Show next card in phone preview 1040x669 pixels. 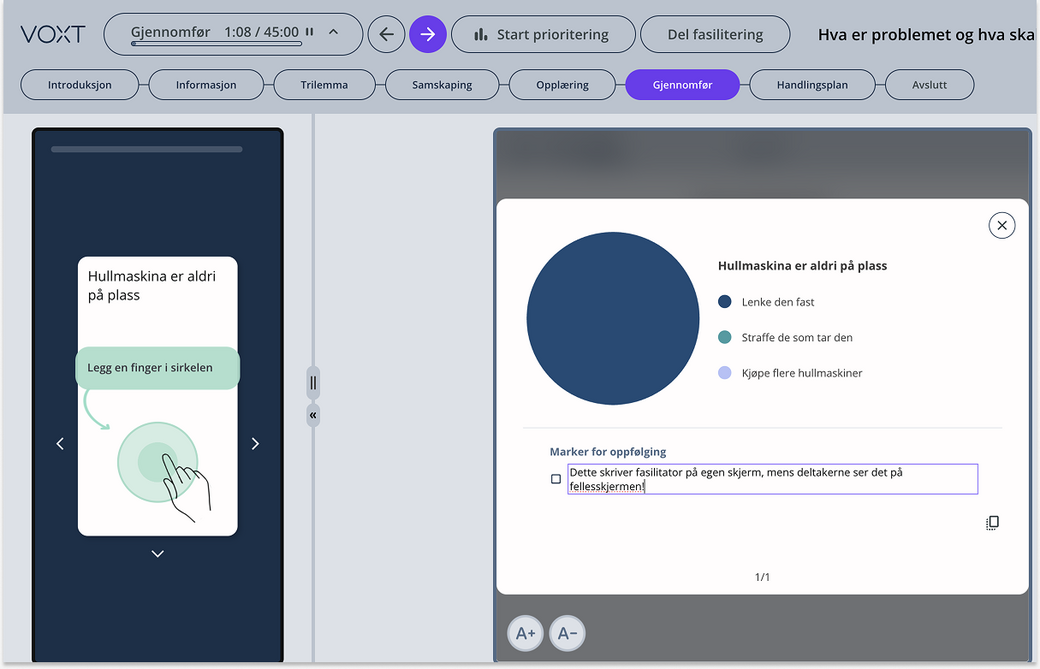click(x=255, y=444)
